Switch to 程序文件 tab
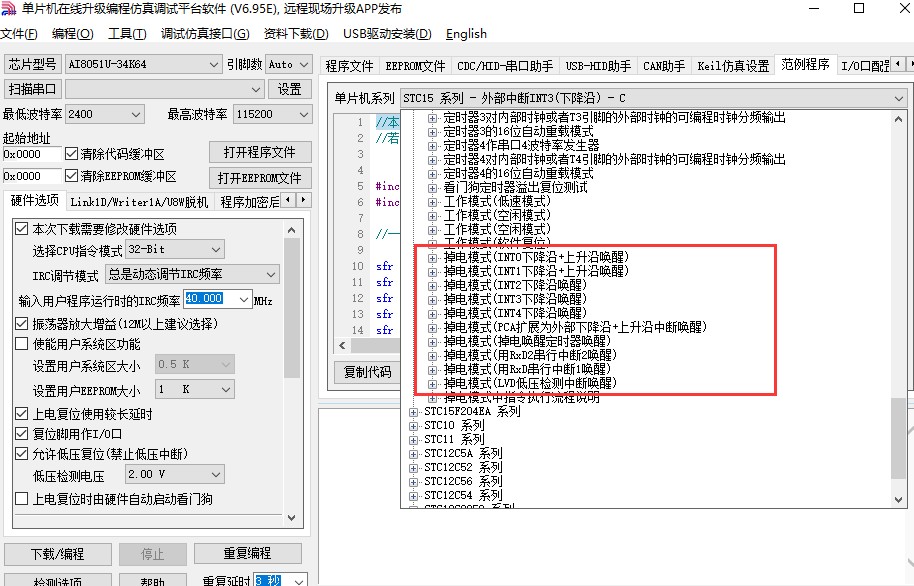The width and height of the screenshot is (914, 586). click(x=350, y=66)
